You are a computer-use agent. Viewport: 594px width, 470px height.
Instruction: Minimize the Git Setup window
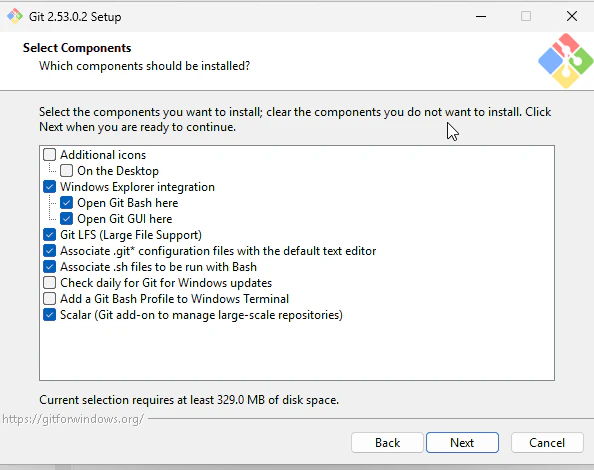click(481, 16)
